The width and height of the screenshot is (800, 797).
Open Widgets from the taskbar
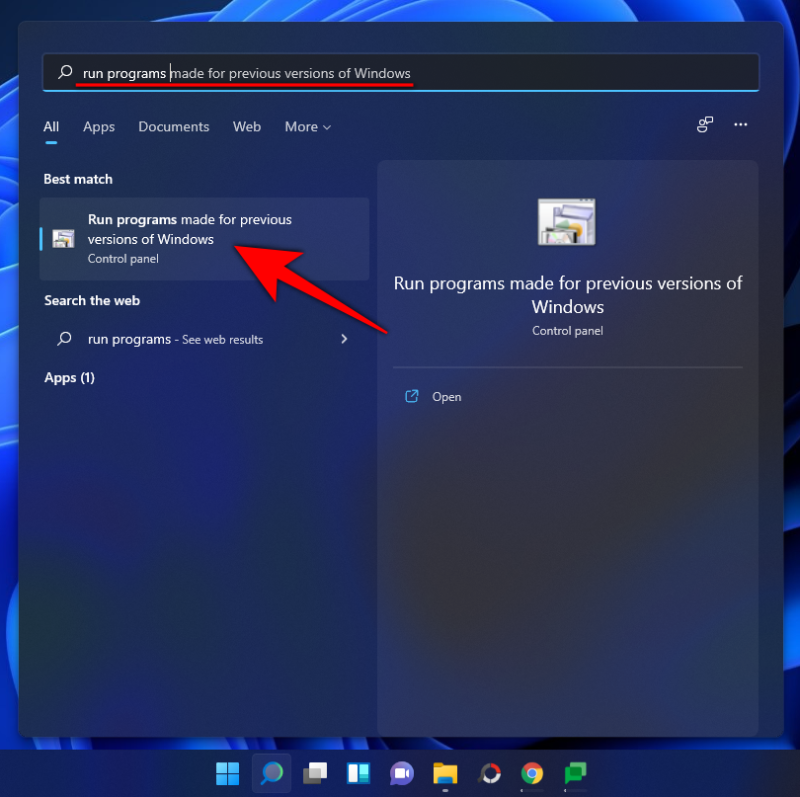tap(358, 774)
